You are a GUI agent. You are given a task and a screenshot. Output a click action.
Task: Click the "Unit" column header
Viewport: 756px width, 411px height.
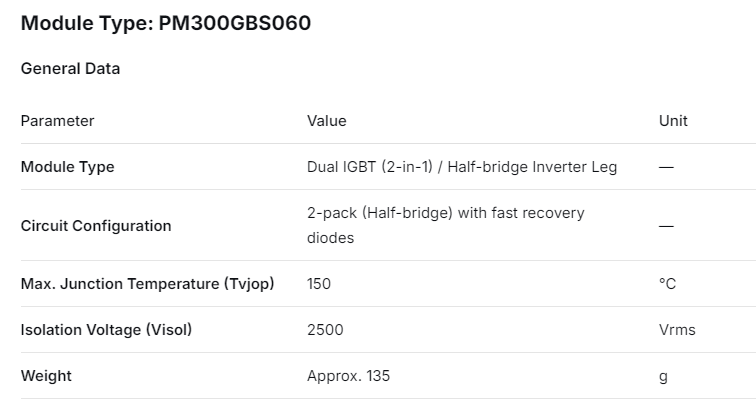point(673,121)
